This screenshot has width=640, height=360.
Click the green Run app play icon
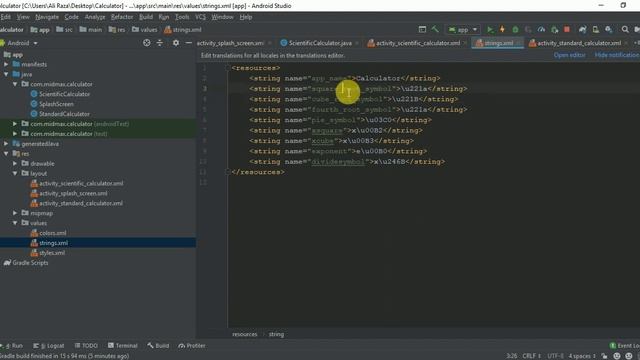pos(490,29)
